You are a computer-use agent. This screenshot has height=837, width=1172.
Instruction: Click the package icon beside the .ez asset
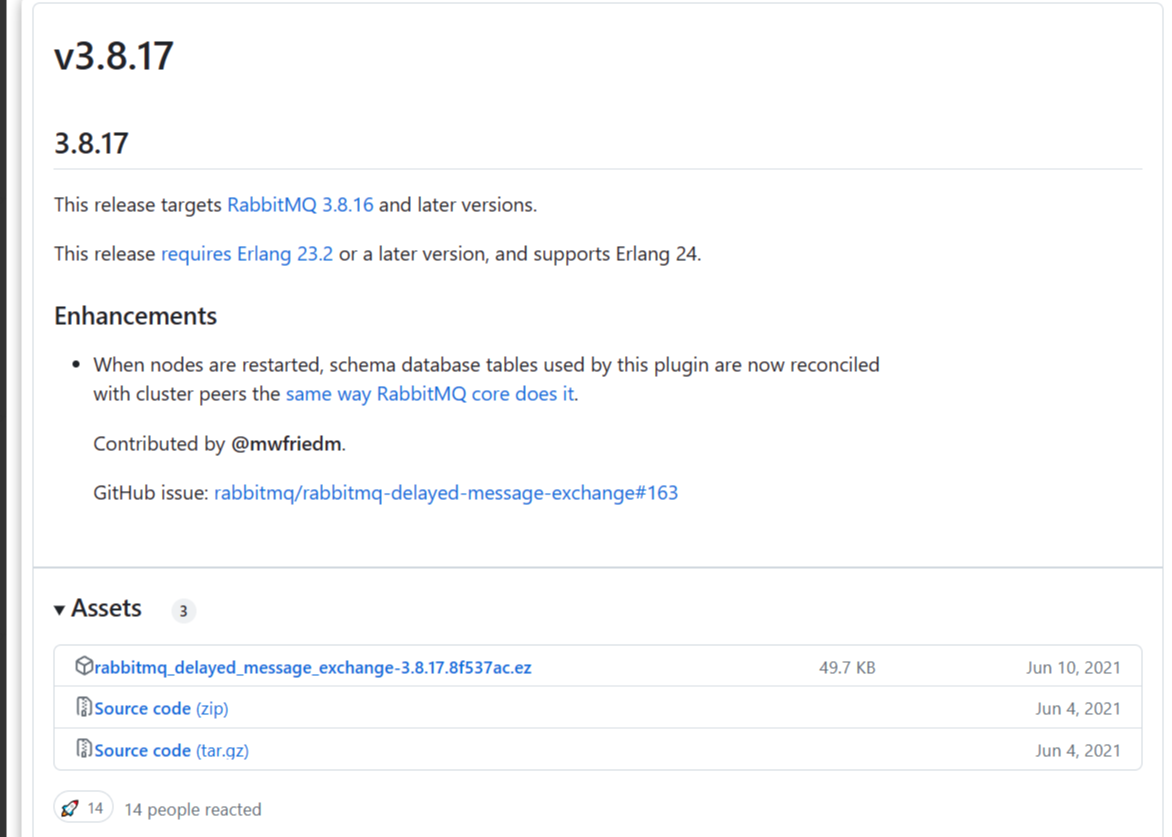(84, 666)
